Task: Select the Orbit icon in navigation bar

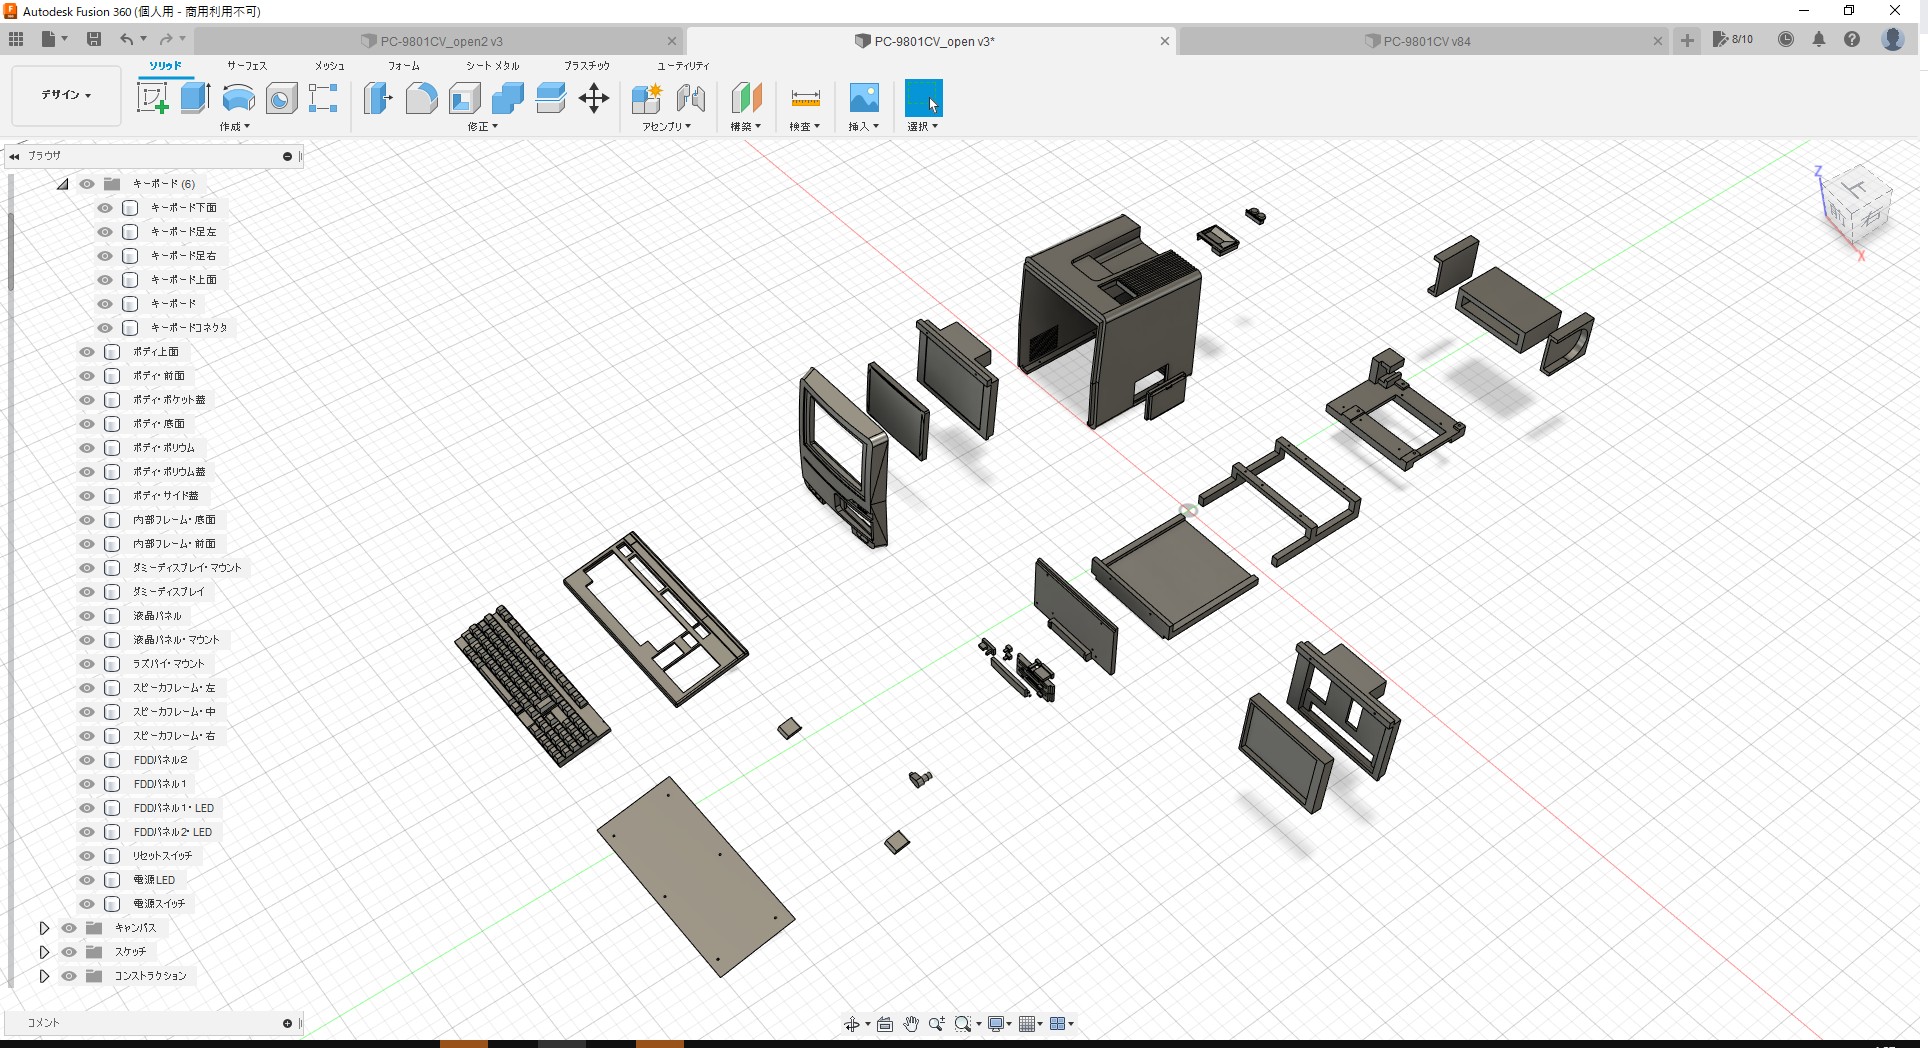Action: coord(853,1023)
